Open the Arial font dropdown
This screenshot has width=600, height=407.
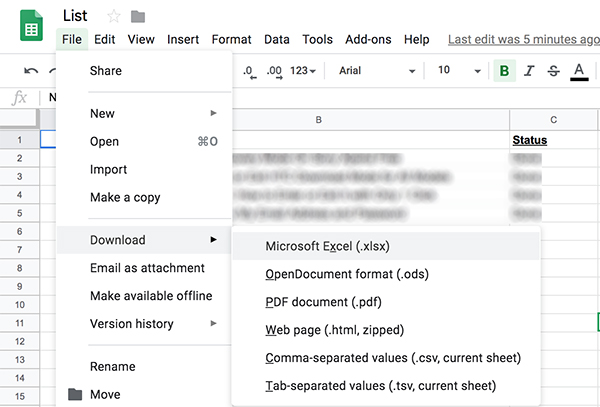click(x=377, y=71)
